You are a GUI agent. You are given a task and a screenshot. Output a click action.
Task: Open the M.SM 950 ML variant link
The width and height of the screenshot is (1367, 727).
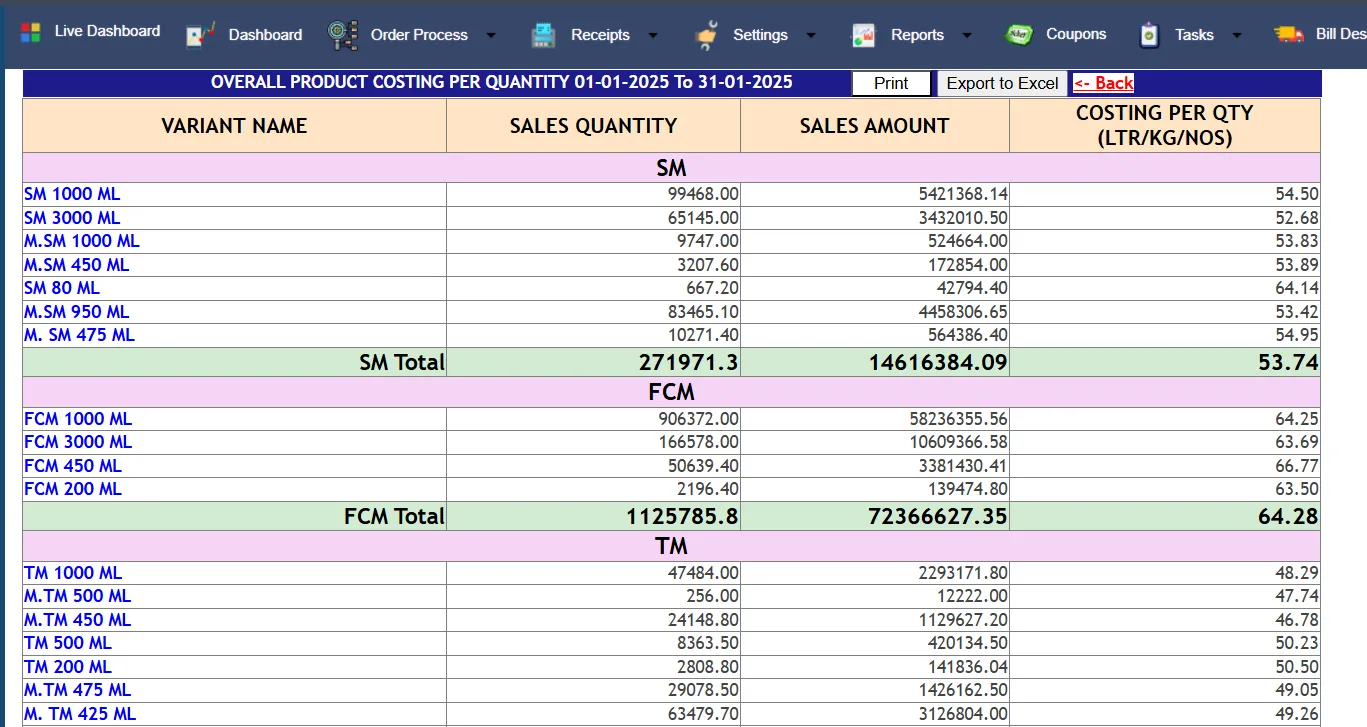coord(77,312)
